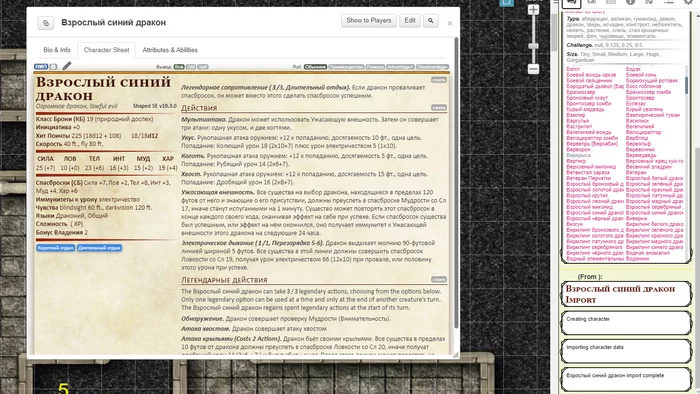
Task: Click the Ужасающая внешность action name
Action: coord(218,192)
